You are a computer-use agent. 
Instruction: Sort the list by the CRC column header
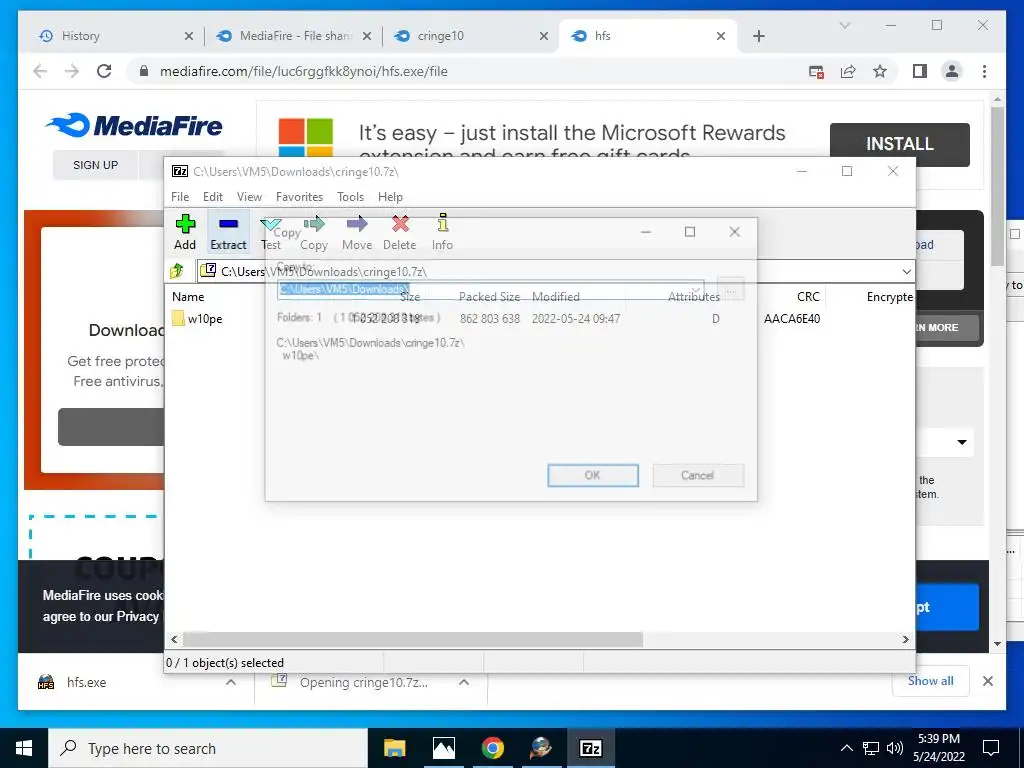click(x=808, y=296)
